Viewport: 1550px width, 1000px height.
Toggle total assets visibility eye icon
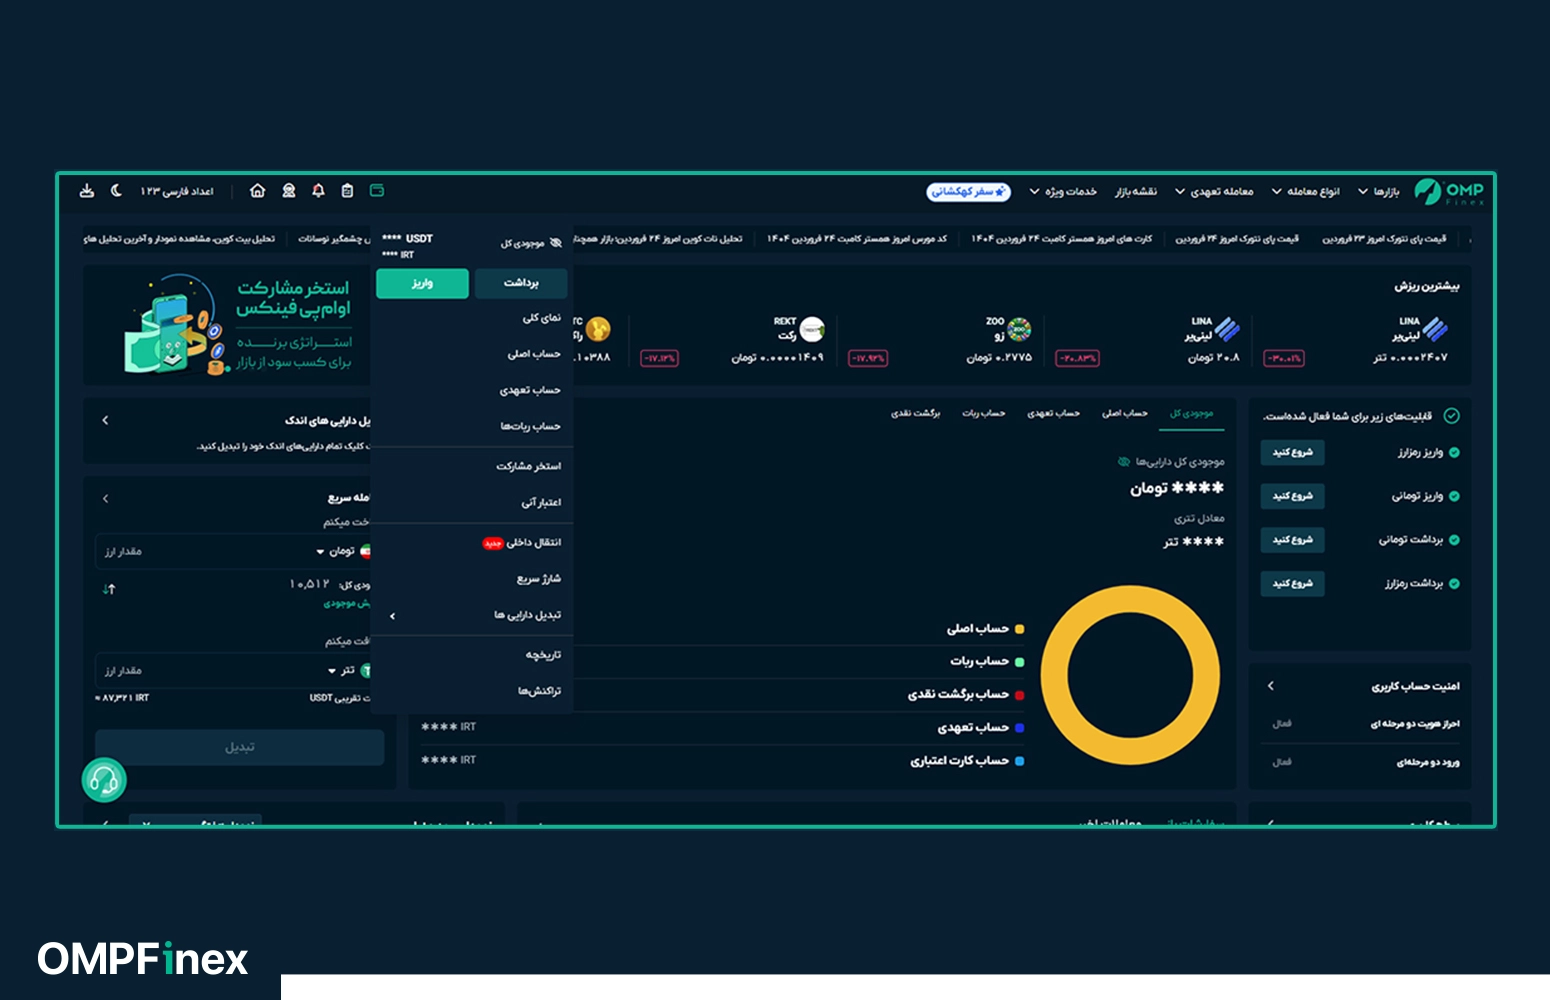[x=1124, y=462]
